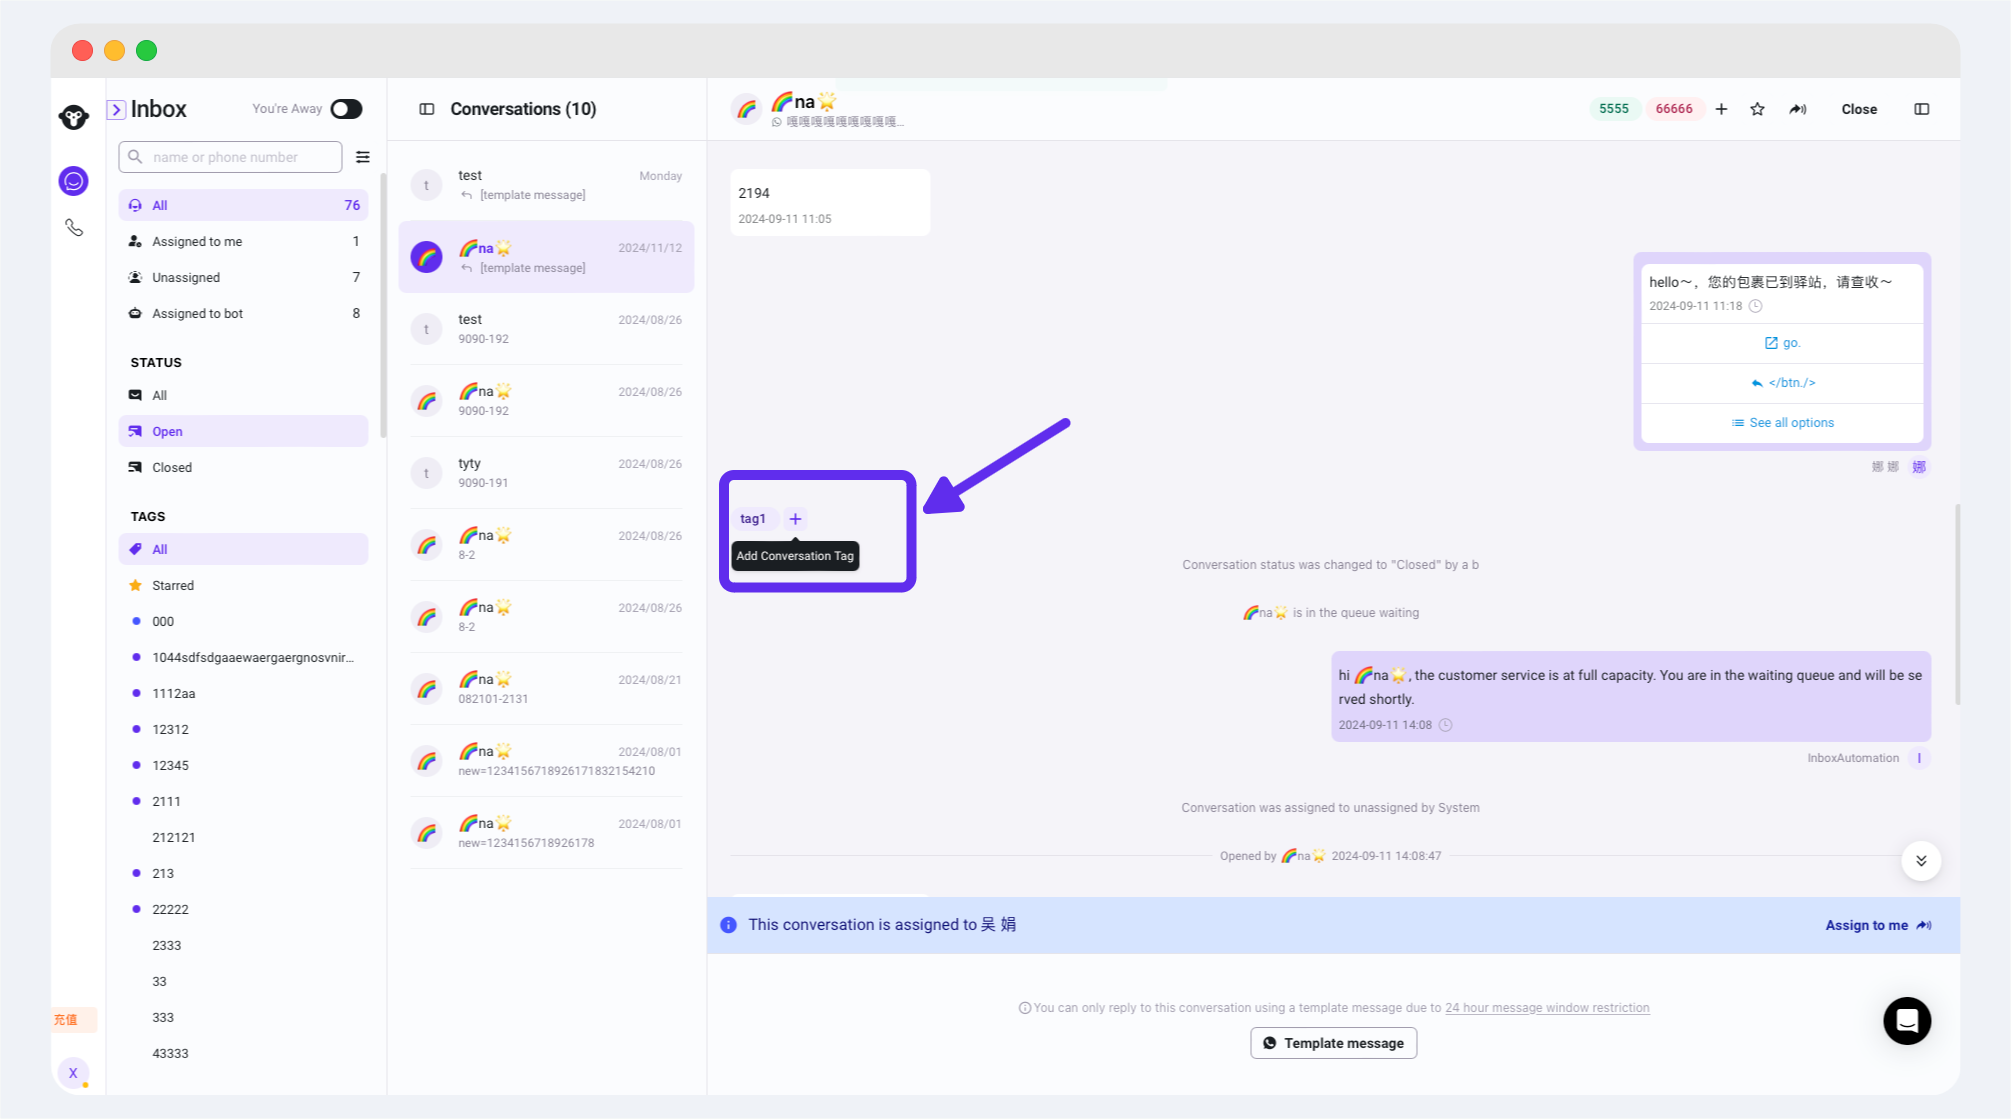Open the live chat support bubble

1906,1021
